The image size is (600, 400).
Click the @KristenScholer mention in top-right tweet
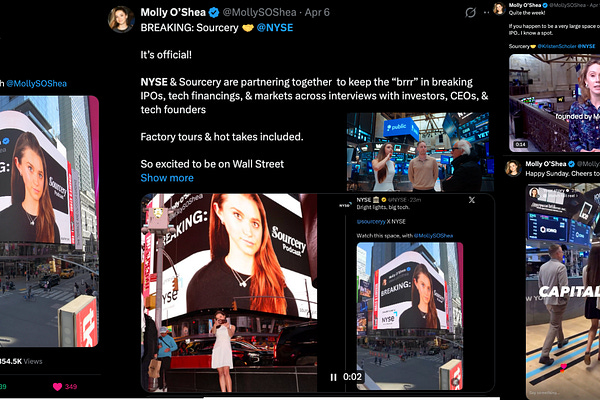tap(557, 46)
